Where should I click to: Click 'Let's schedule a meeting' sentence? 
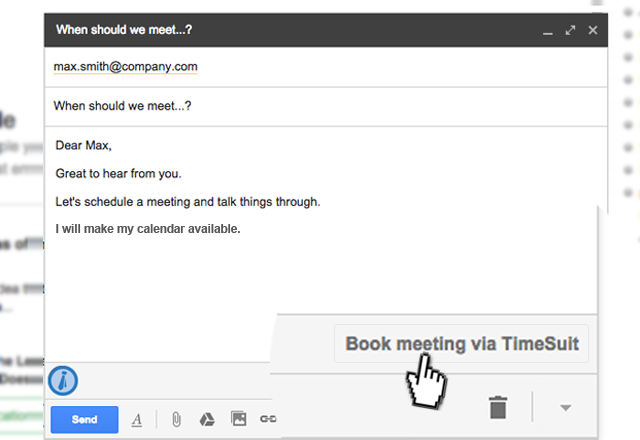[x=188, y=202]
